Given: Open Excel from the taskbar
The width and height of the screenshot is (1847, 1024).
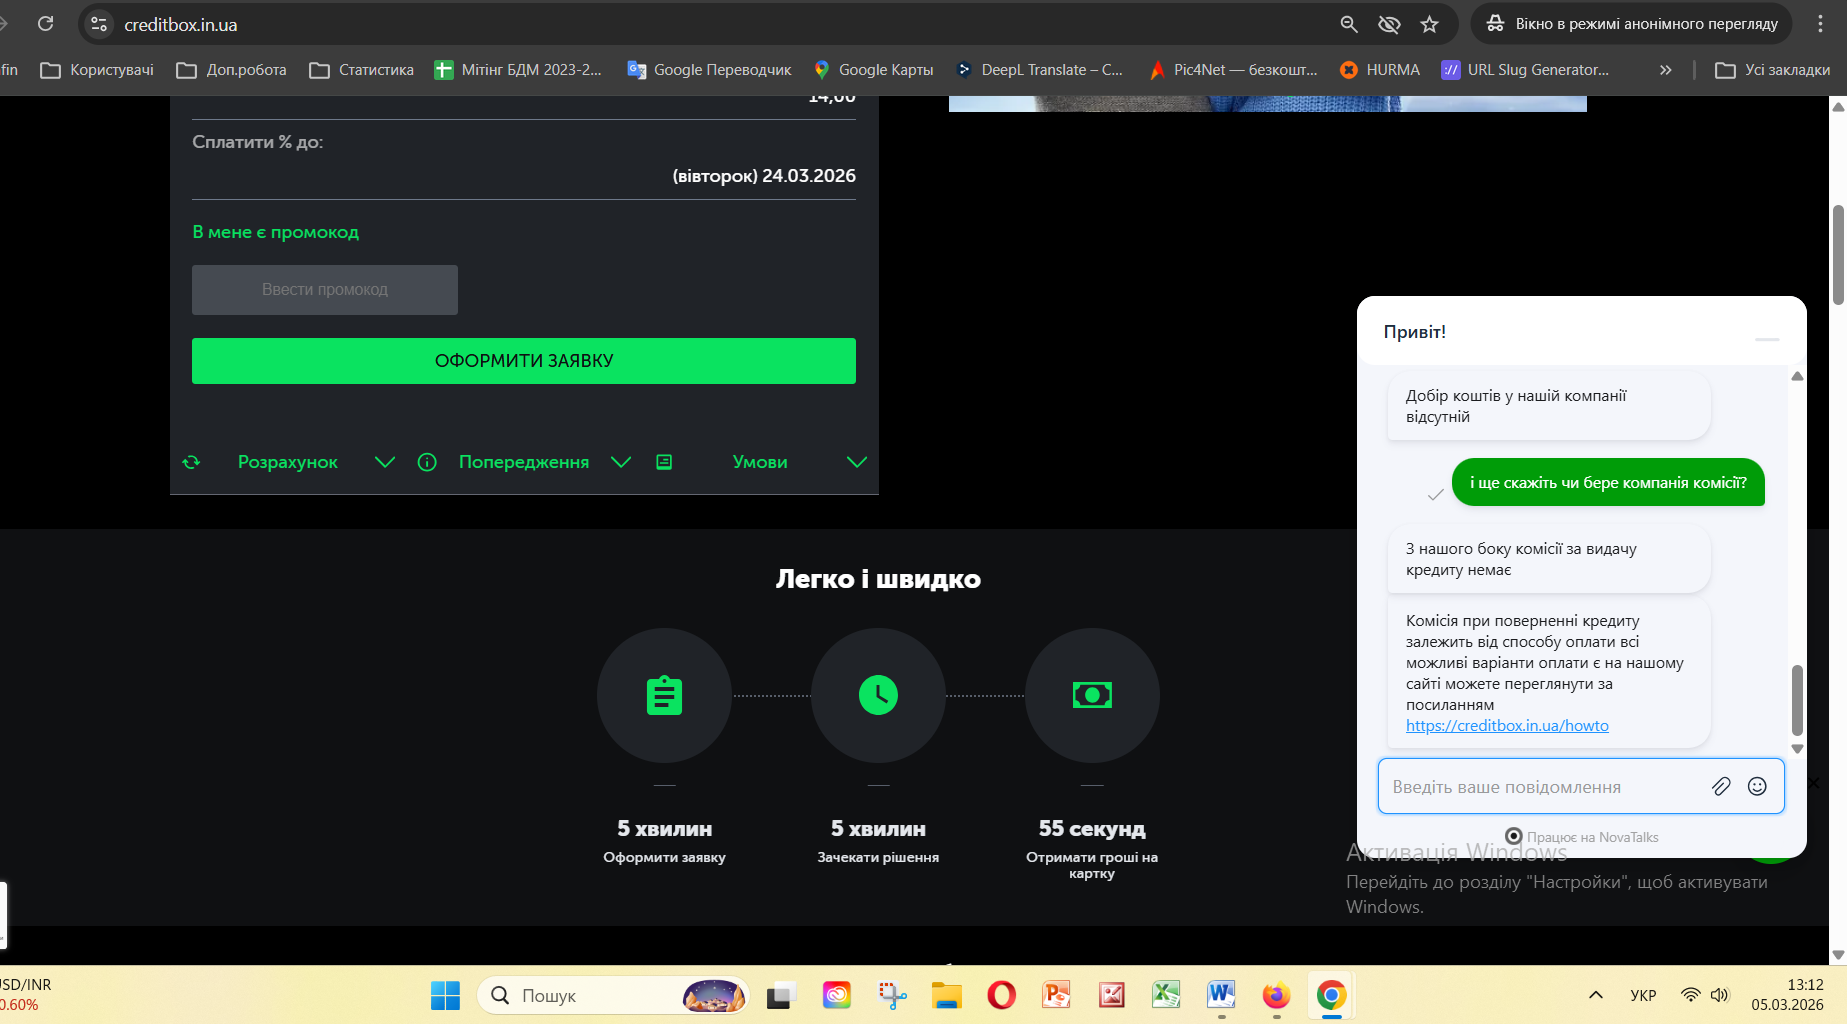Looking at the screenshot, I should coord(1166,995).
